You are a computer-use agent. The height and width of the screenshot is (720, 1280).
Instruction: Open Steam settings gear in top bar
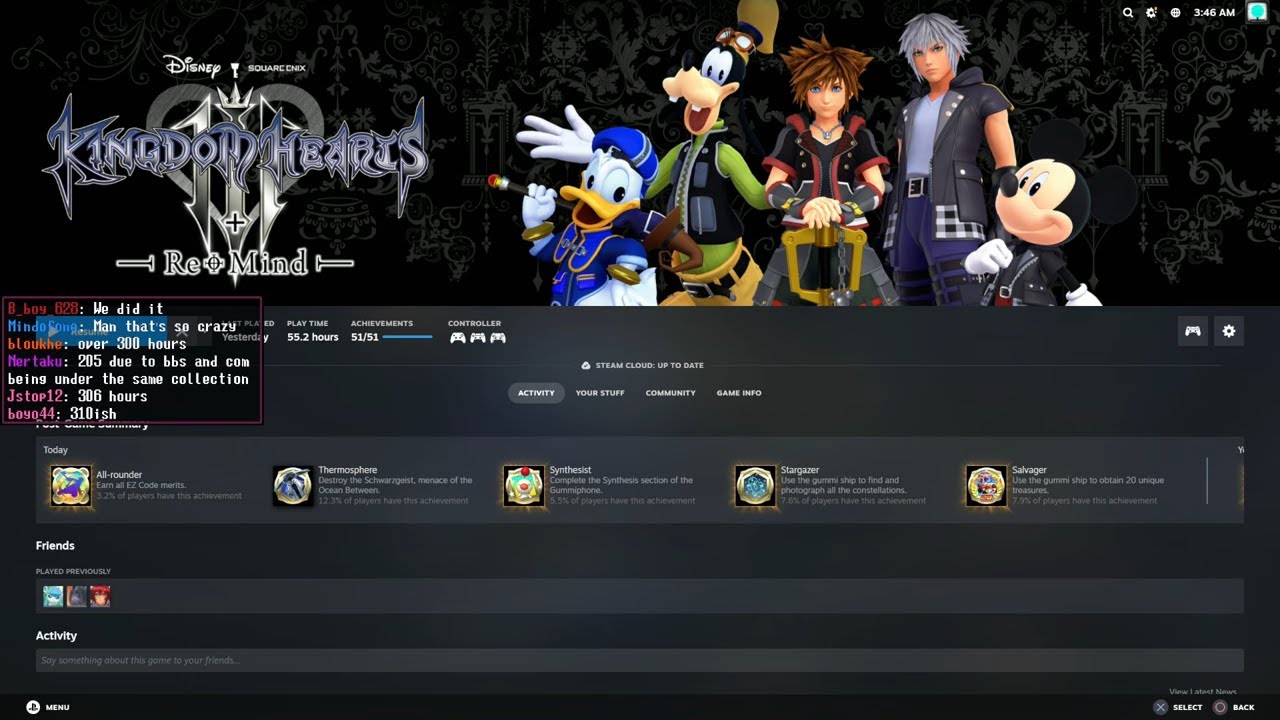1152,13
